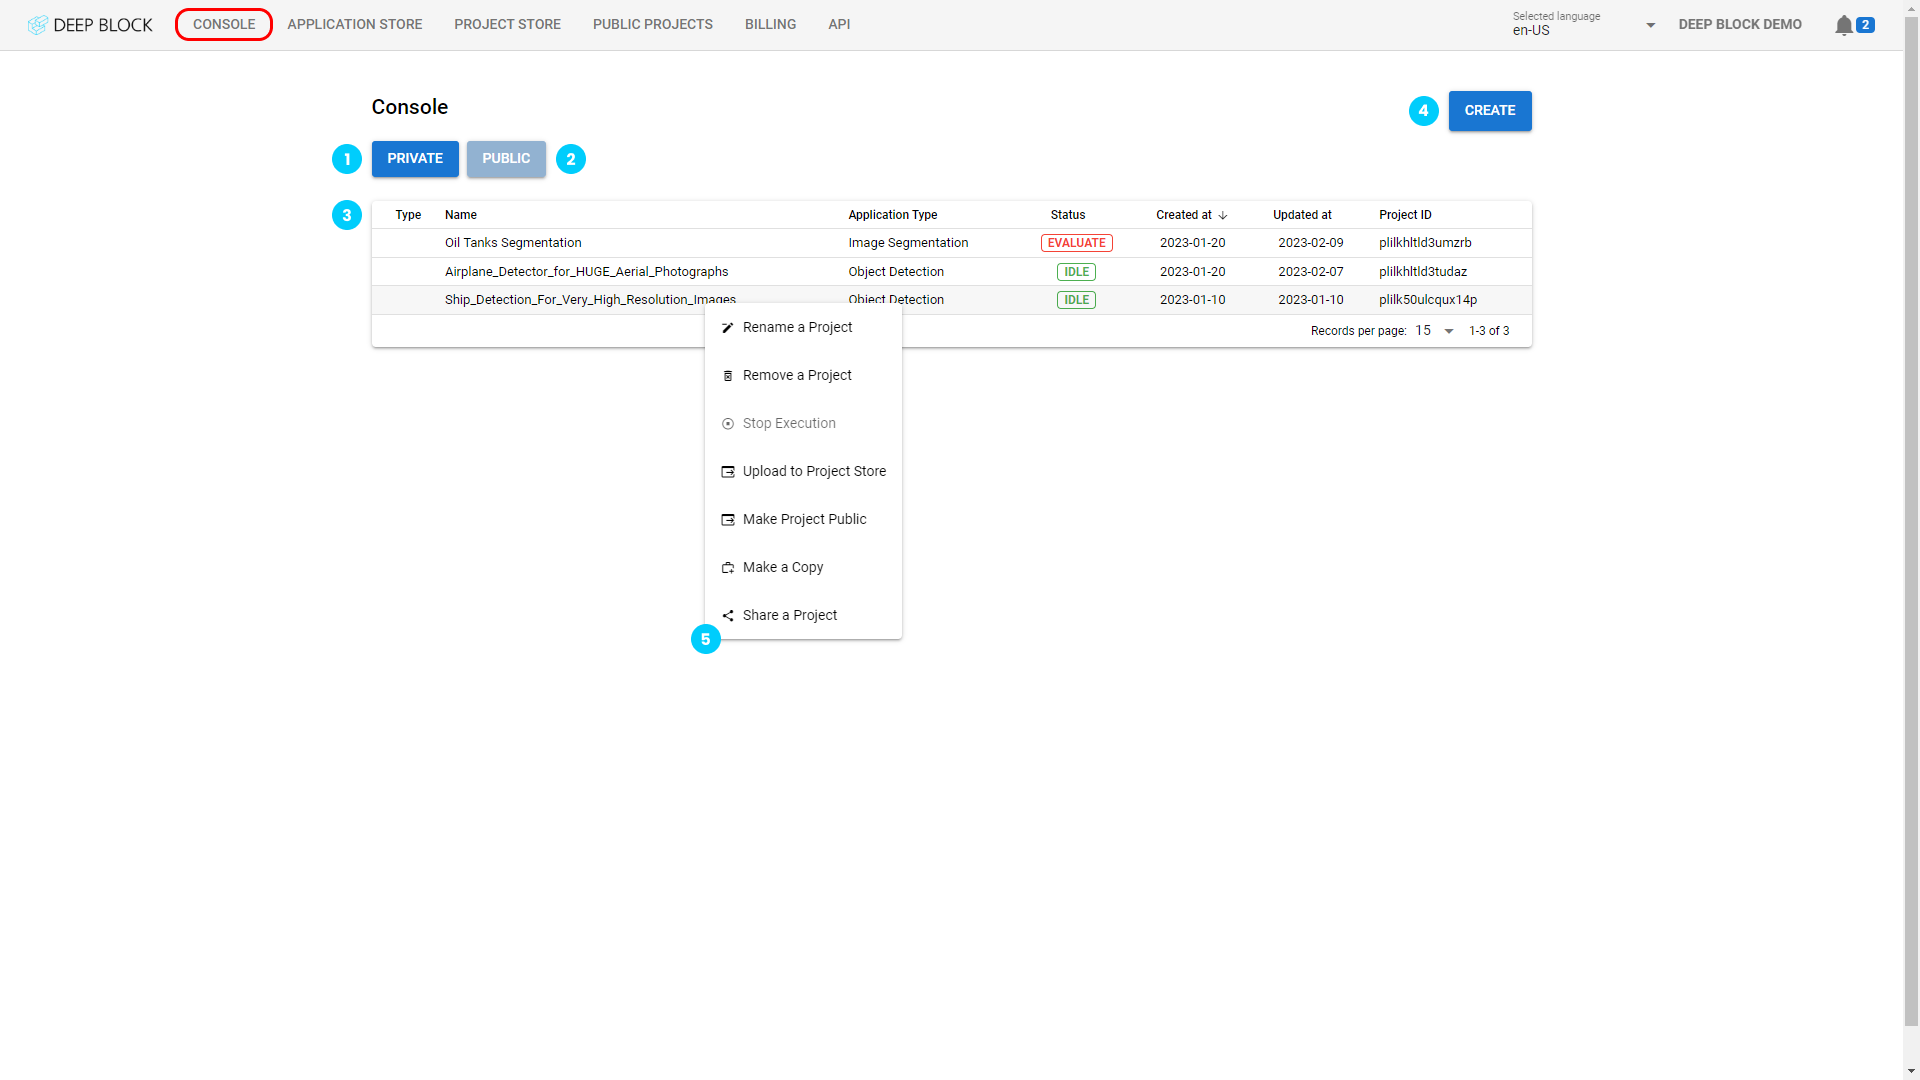This screenshot has height=1080, width=1920.
Task: Click Object Detection cell in Airplane_Detector row
Action: 896,272
